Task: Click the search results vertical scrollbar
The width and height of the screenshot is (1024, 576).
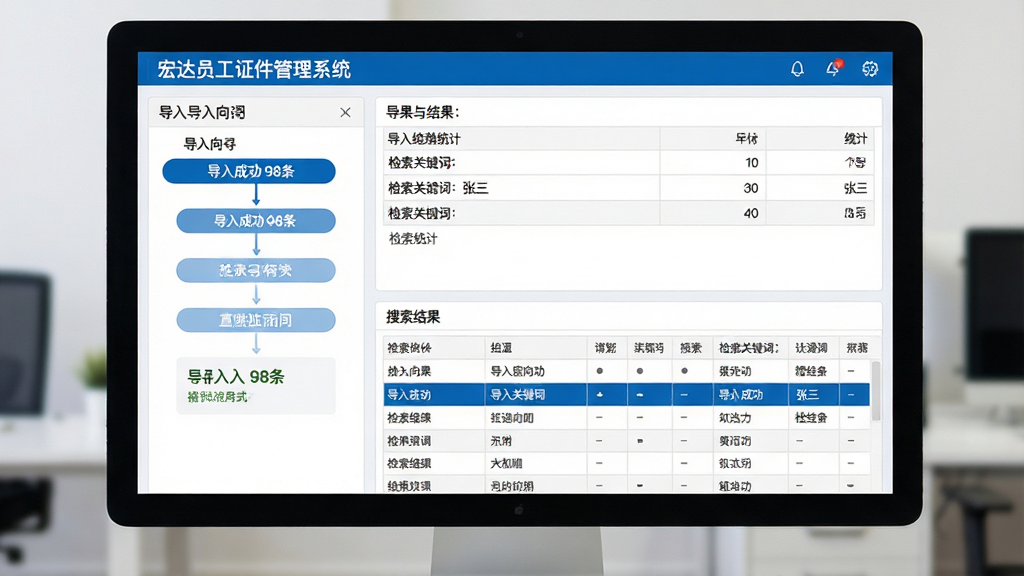Action: point(876,392)
